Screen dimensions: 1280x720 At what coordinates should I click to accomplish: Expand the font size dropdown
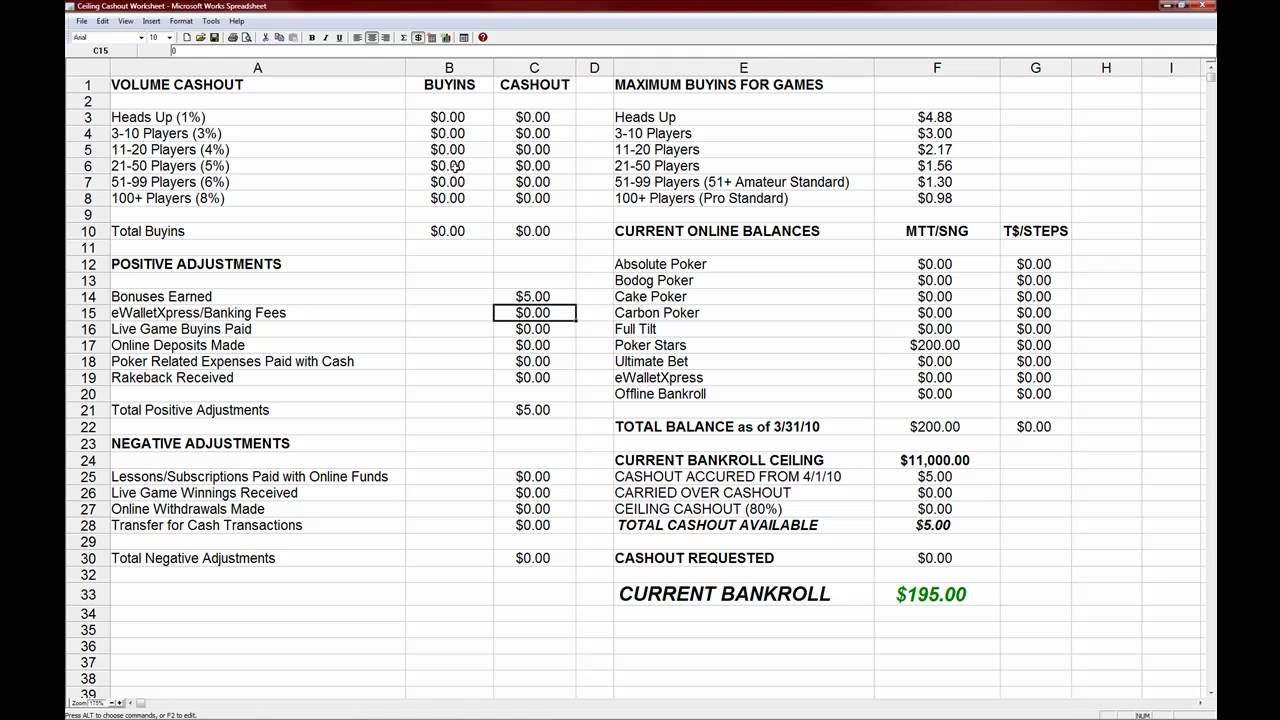pos(170,38)
